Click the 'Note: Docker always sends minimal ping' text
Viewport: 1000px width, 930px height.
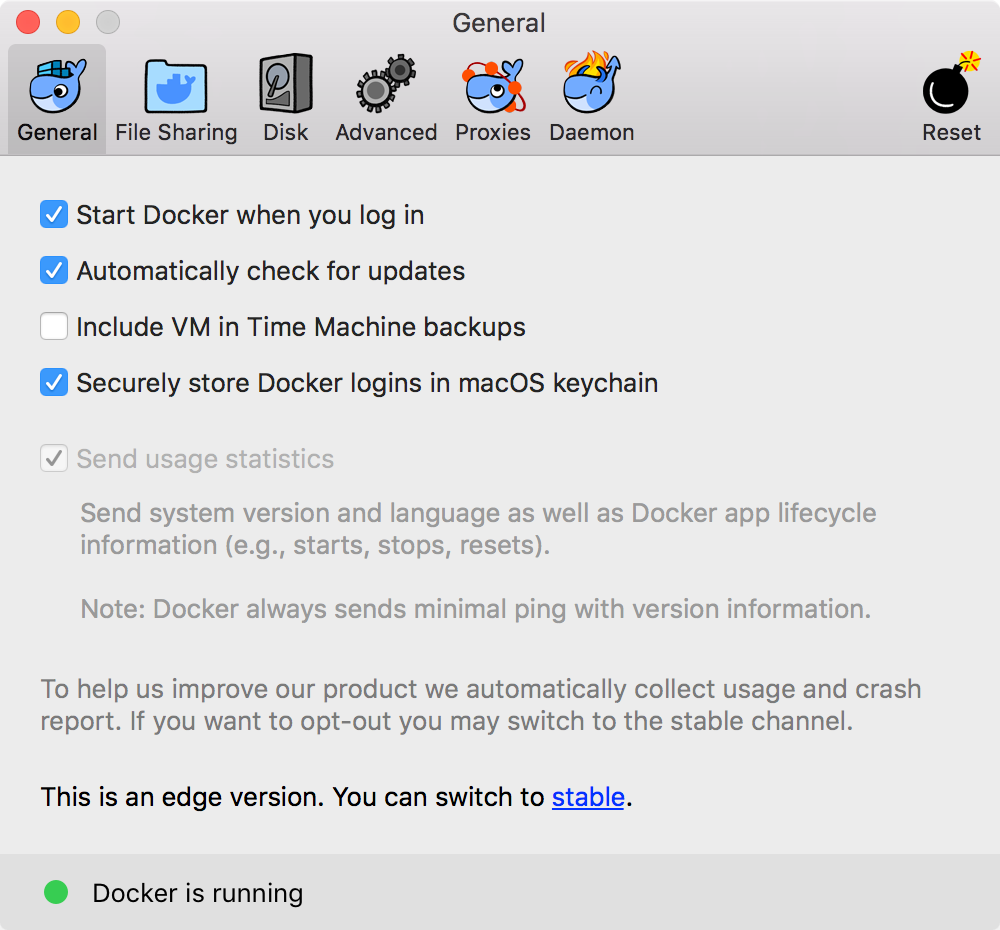[476, 609]
